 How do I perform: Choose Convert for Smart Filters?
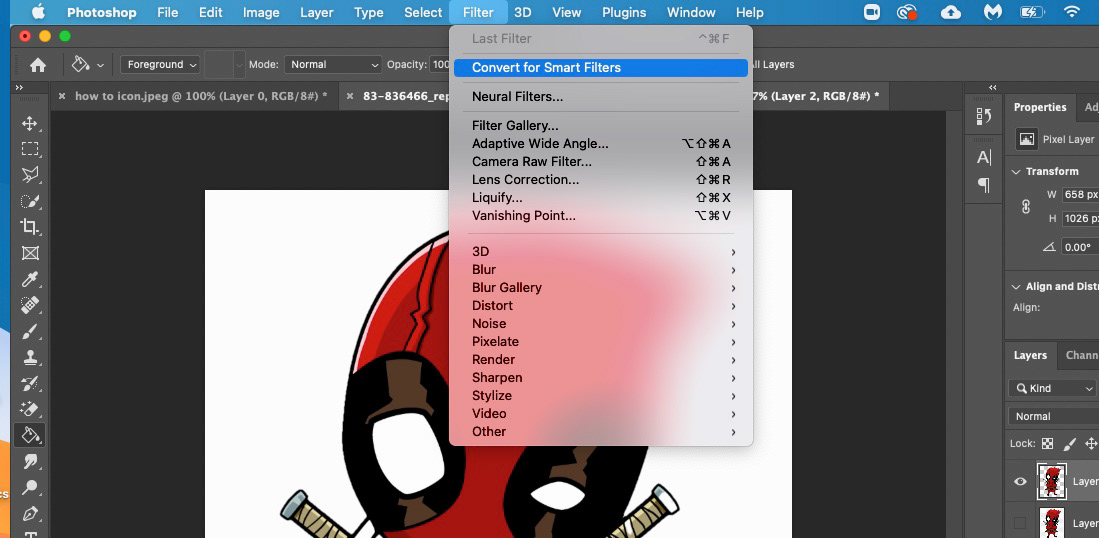tap(601, 68)
